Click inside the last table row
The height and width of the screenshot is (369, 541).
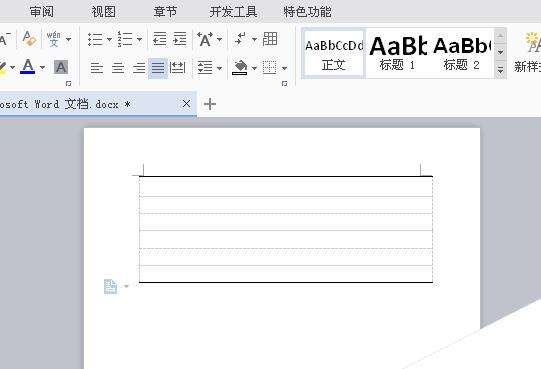pyautogui.click(x=286, y=274)
